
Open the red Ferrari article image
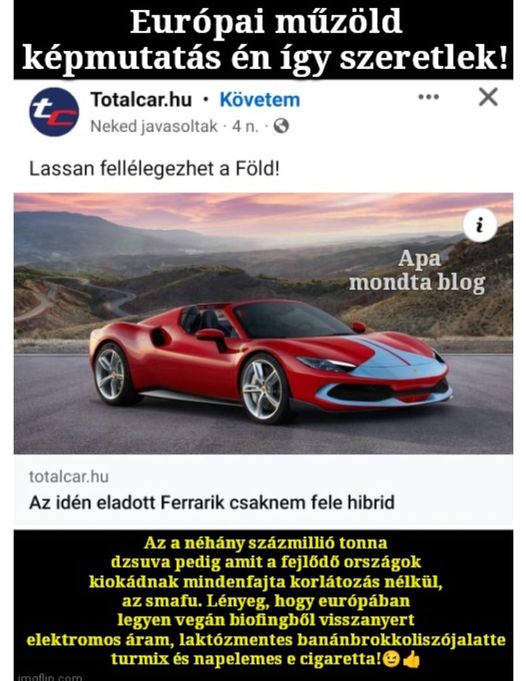click(263, 324)
